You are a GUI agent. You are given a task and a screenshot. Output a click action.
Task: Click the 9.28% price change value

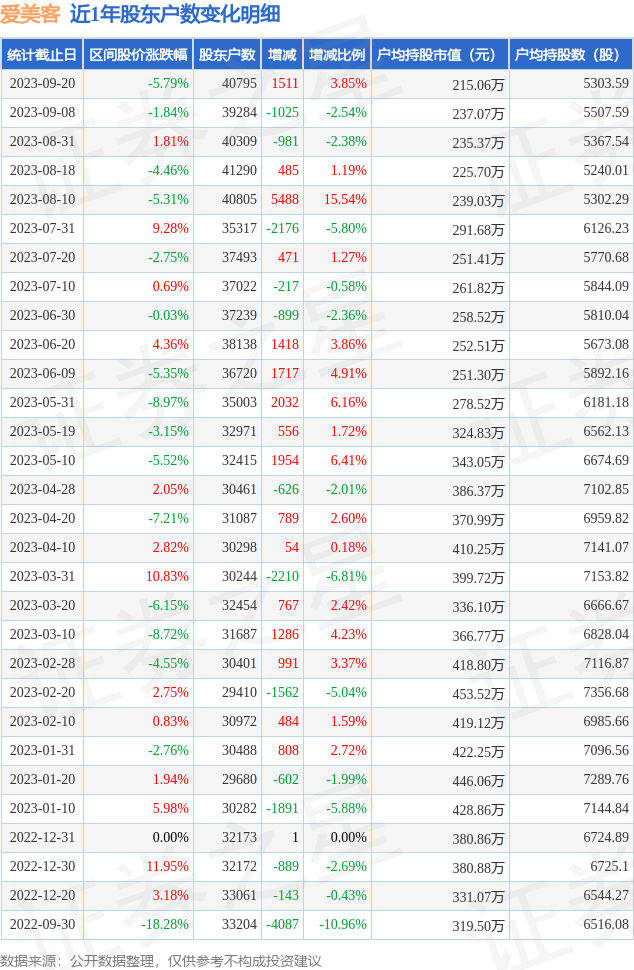(171, 228)
